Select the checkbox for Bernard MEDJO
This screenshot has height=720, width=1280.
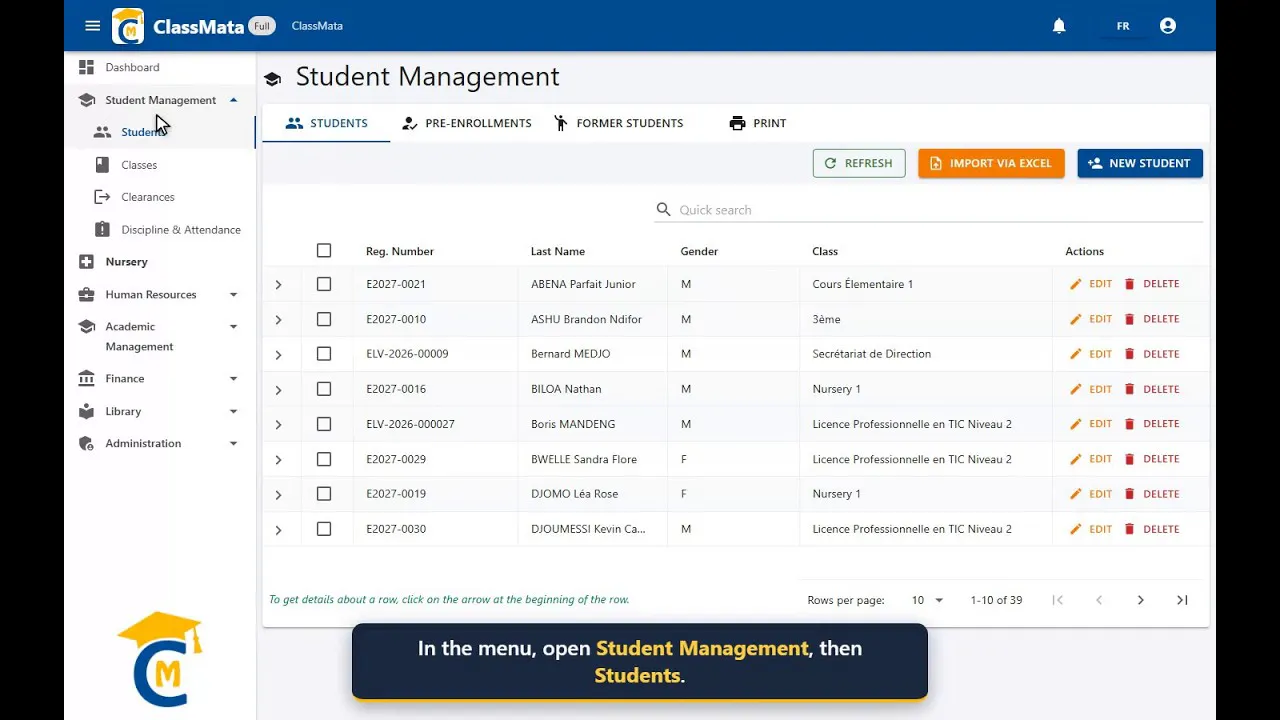(x=324, y=354)
